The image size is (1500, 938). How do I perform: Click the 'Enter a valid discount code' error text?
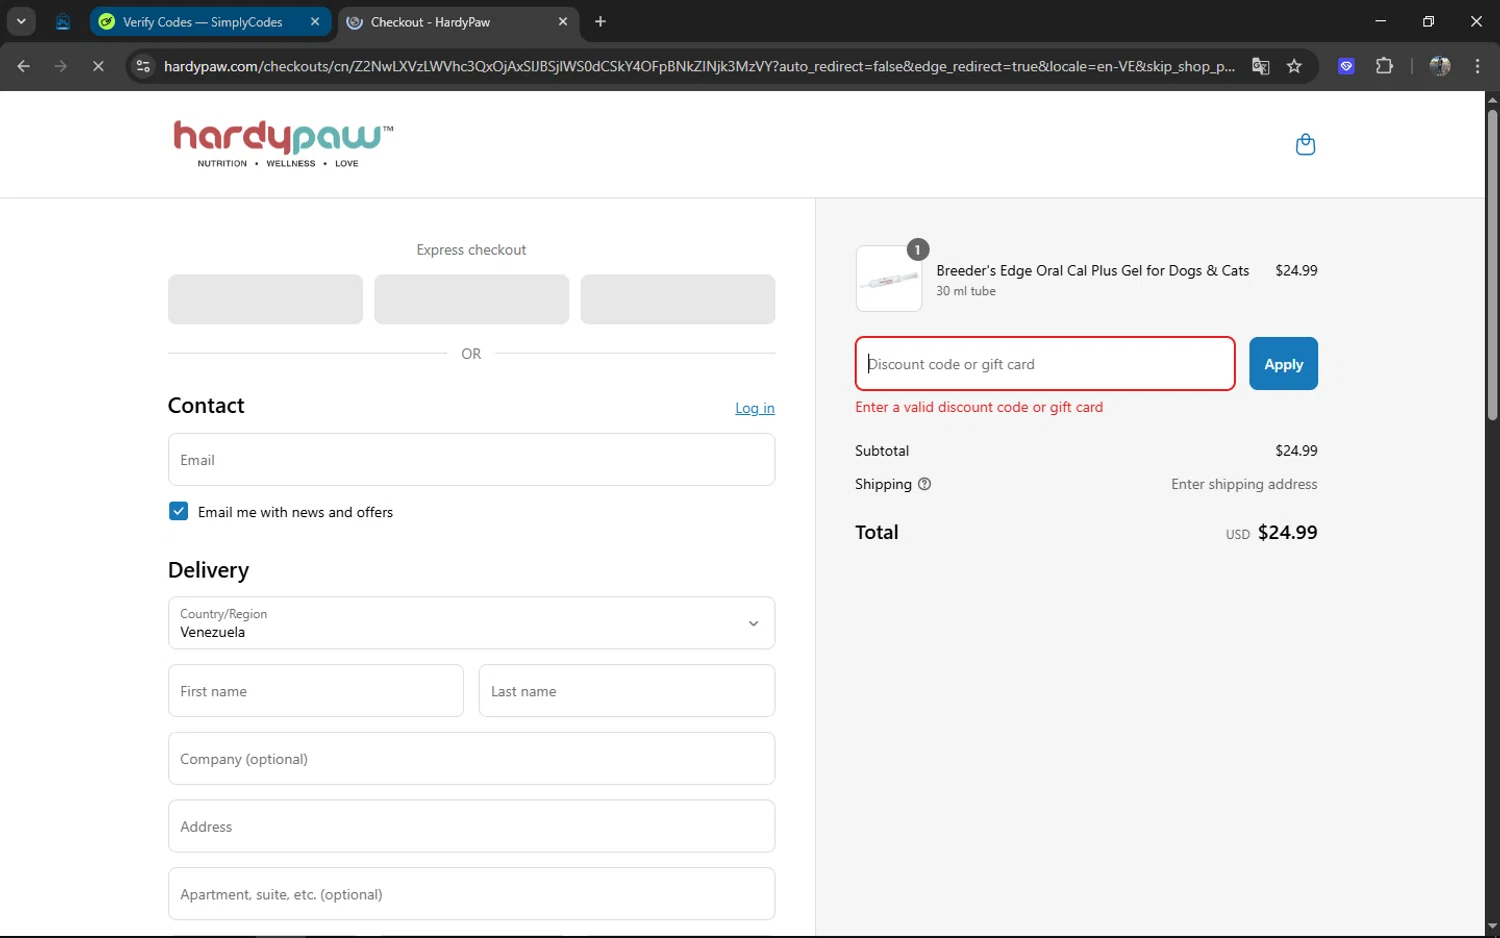(979, 407)
